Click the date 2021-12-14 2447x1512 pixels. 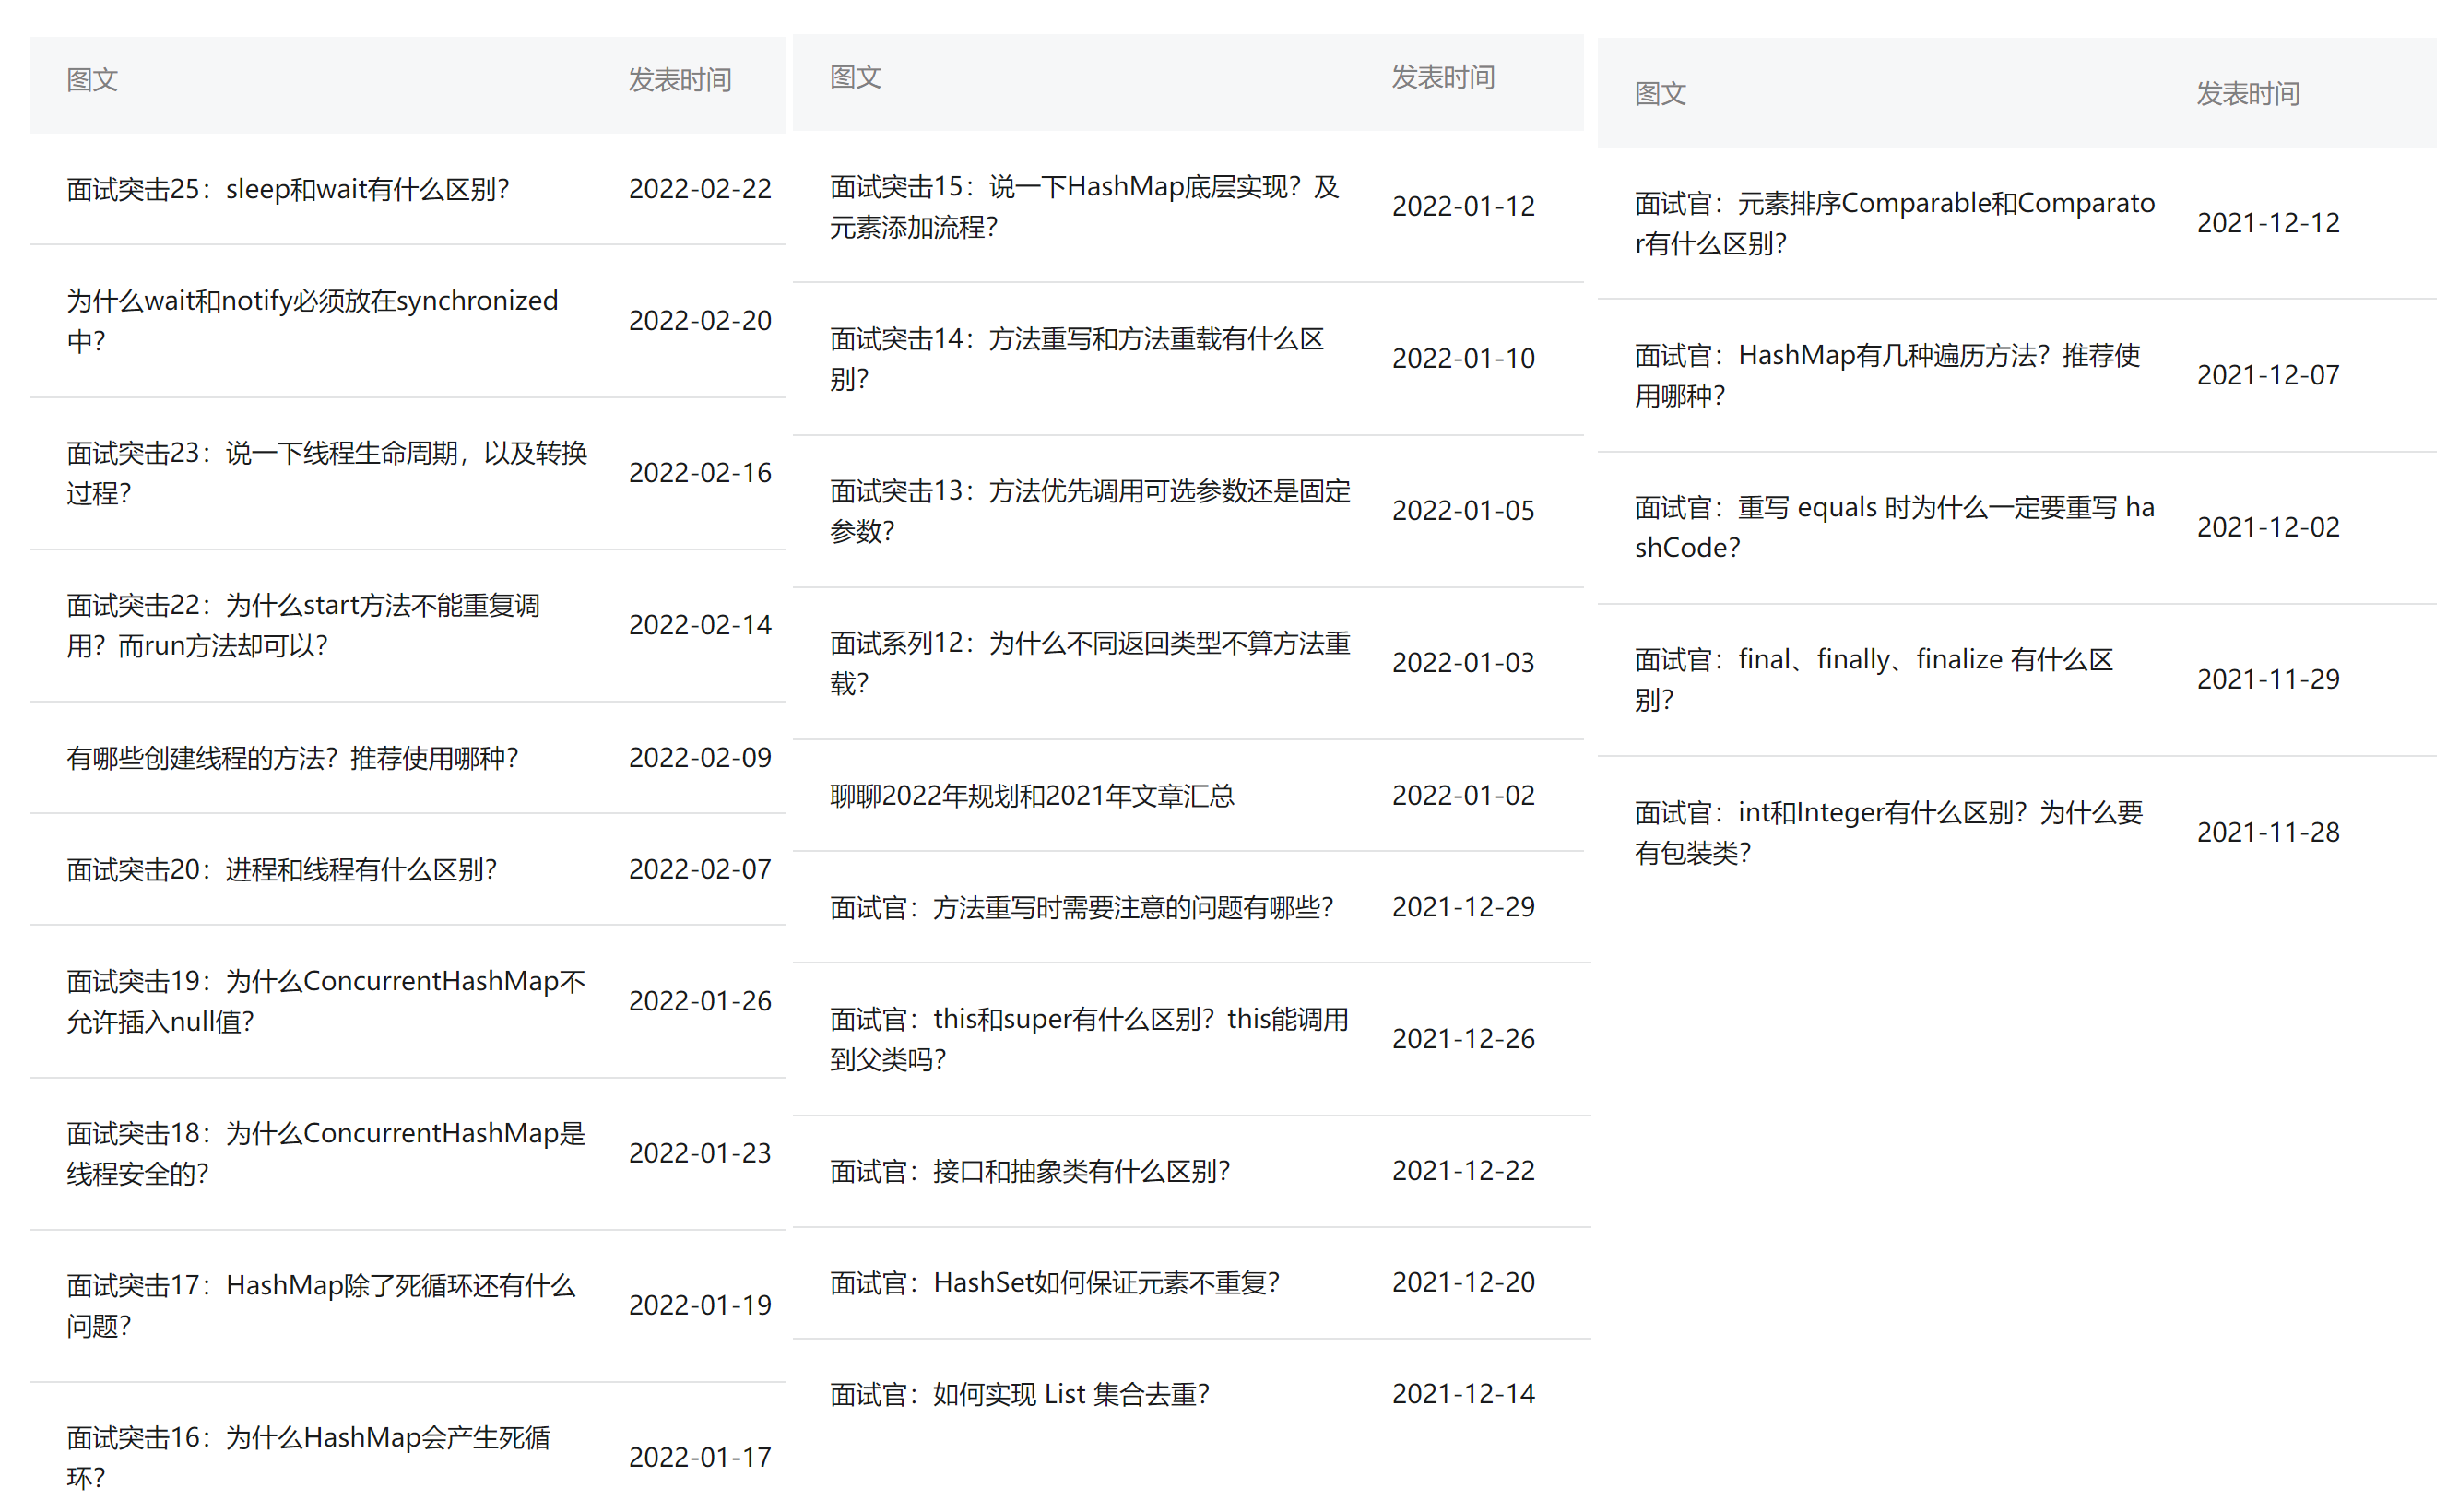point(1463,1395)
